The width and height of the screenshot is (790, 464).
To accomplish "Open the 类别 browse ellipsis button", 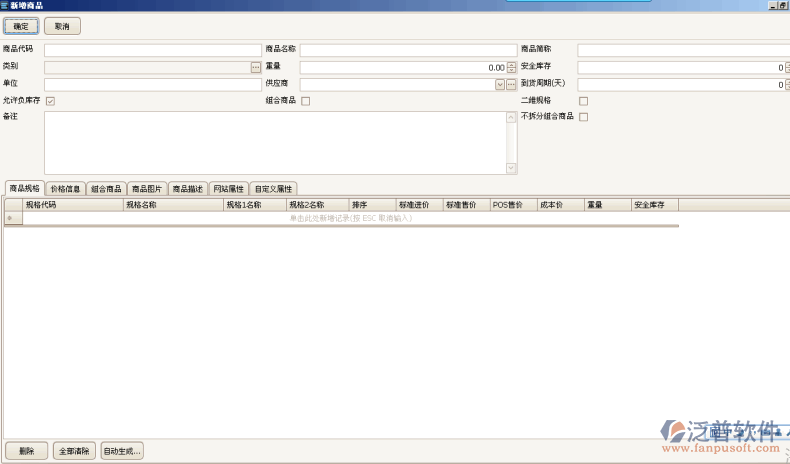I will coord(256,68).
